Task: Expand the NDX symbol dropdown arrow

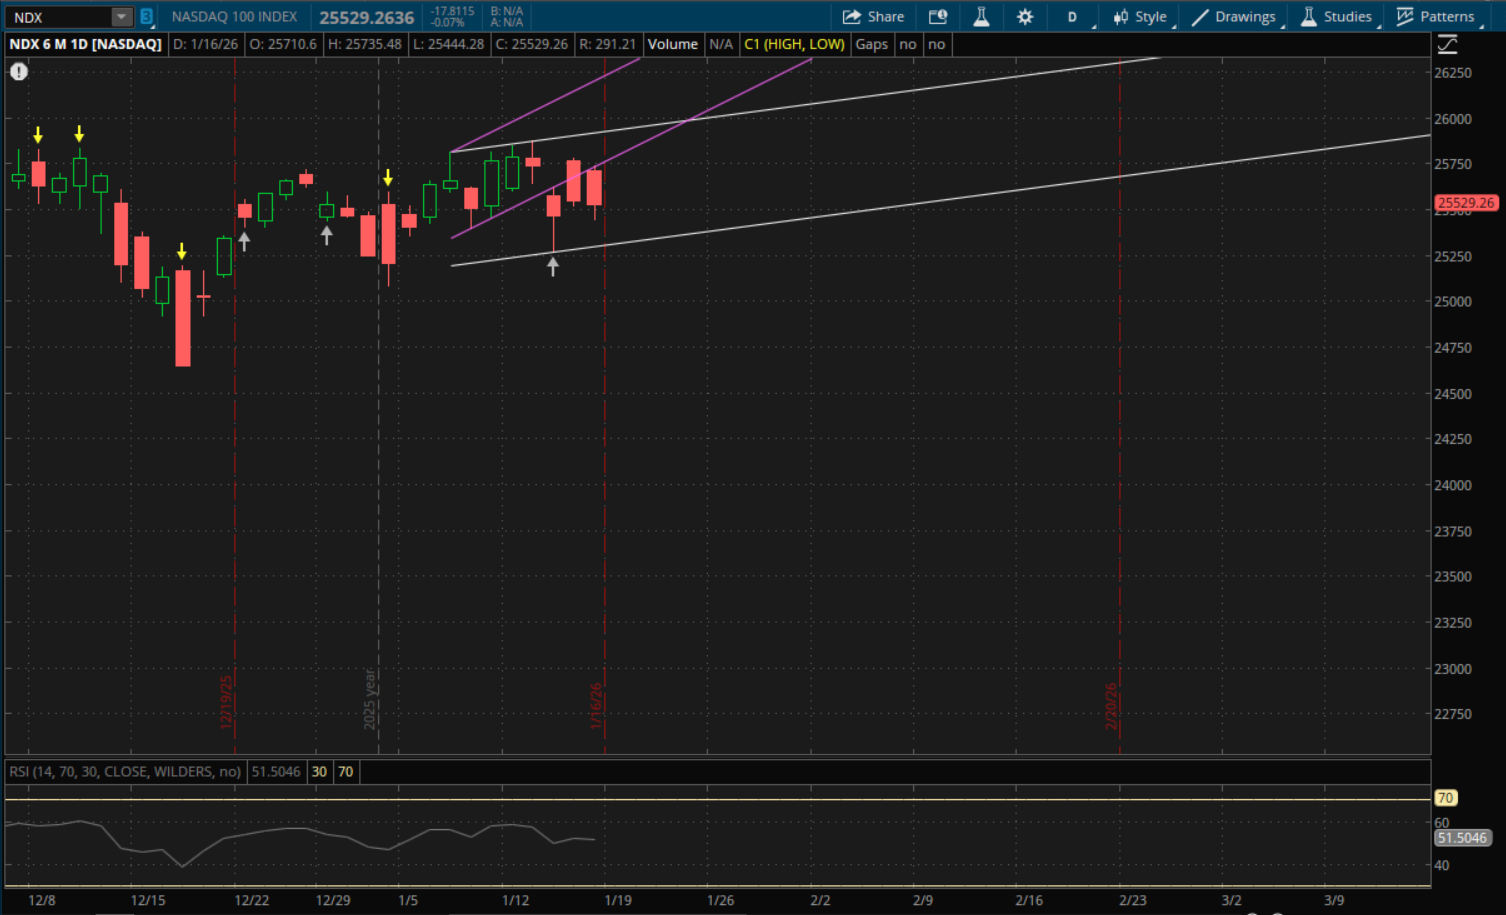Action: point(121,17)
